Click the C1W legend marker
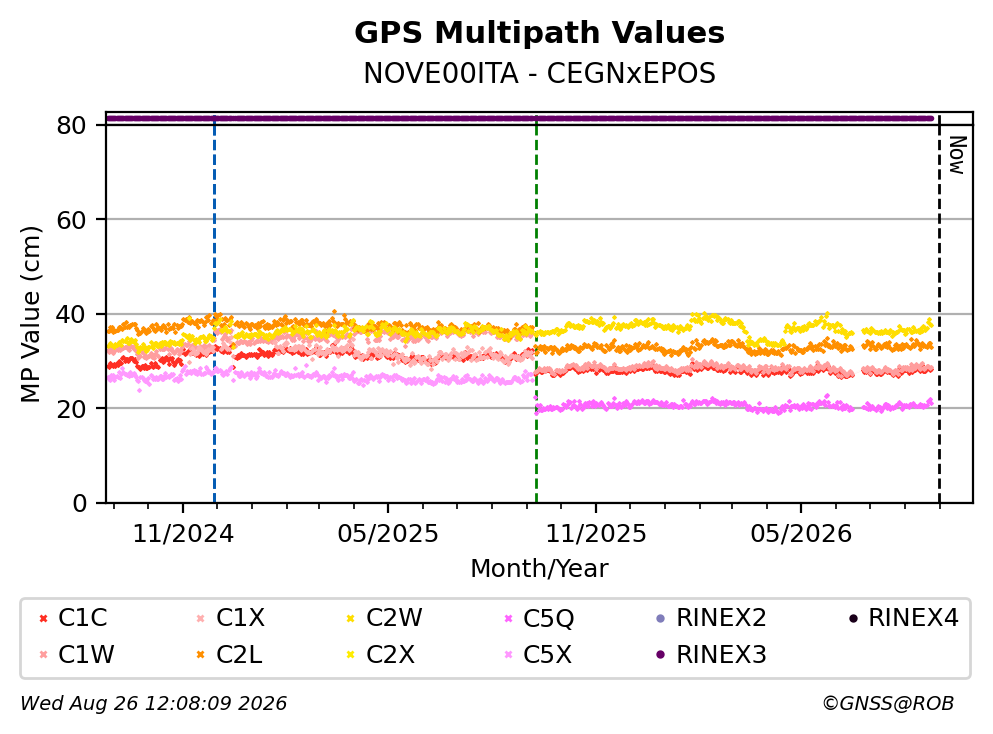The height and width of the screenshot is (734, 993). tap(43, 655)
